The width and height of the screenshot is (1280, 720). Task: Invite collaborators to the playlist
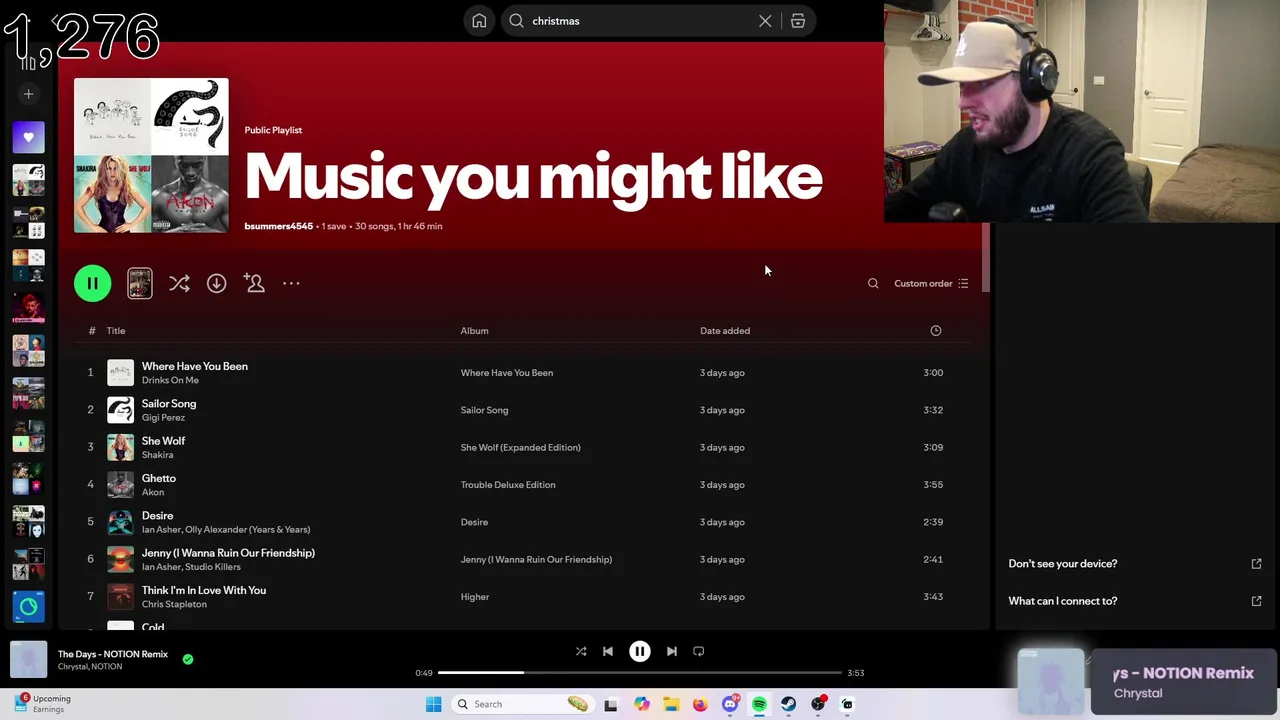pyautogui.click(x=254, y=283)
